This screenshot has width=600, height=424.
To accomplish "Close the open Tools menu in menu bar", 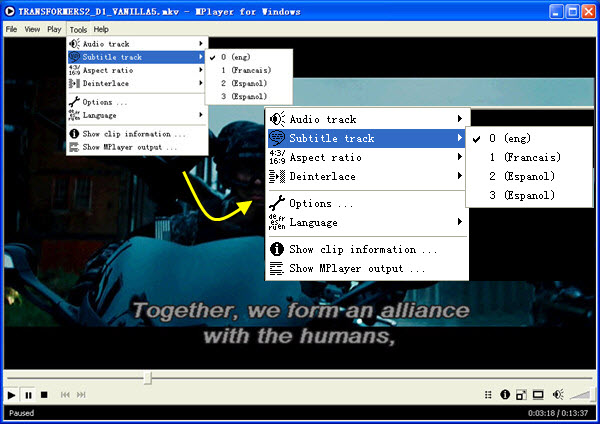I will (x=78, y=29).
